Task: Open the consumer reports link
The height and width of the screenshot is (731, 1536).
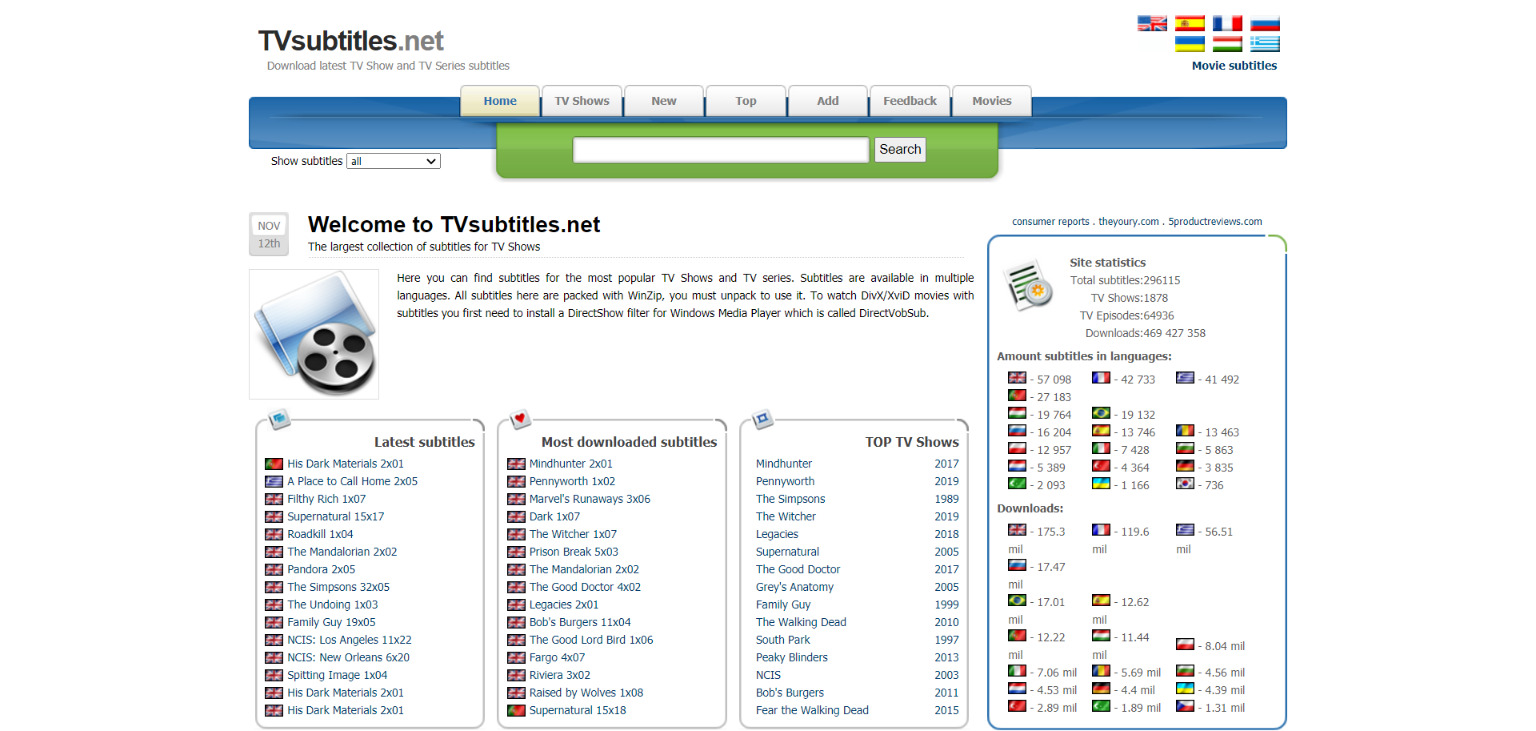Action: pyautogui.click(x=1050, y=222)
